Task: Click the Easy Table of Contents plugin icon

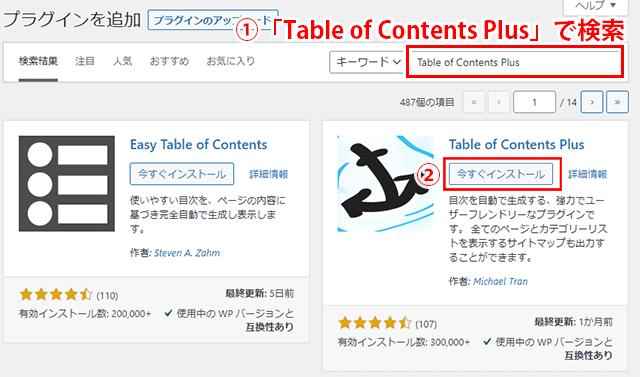Action: click(x=67, y=184)
